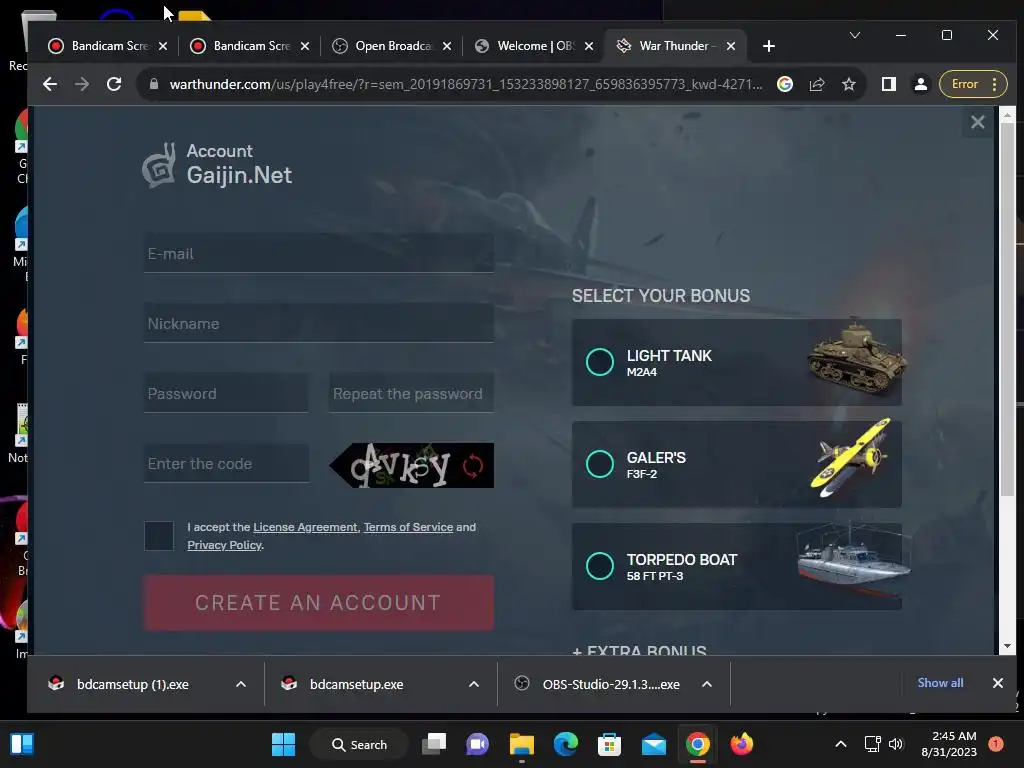
Task: Click the Chrome taskbar icon
Action: point(697,744)
